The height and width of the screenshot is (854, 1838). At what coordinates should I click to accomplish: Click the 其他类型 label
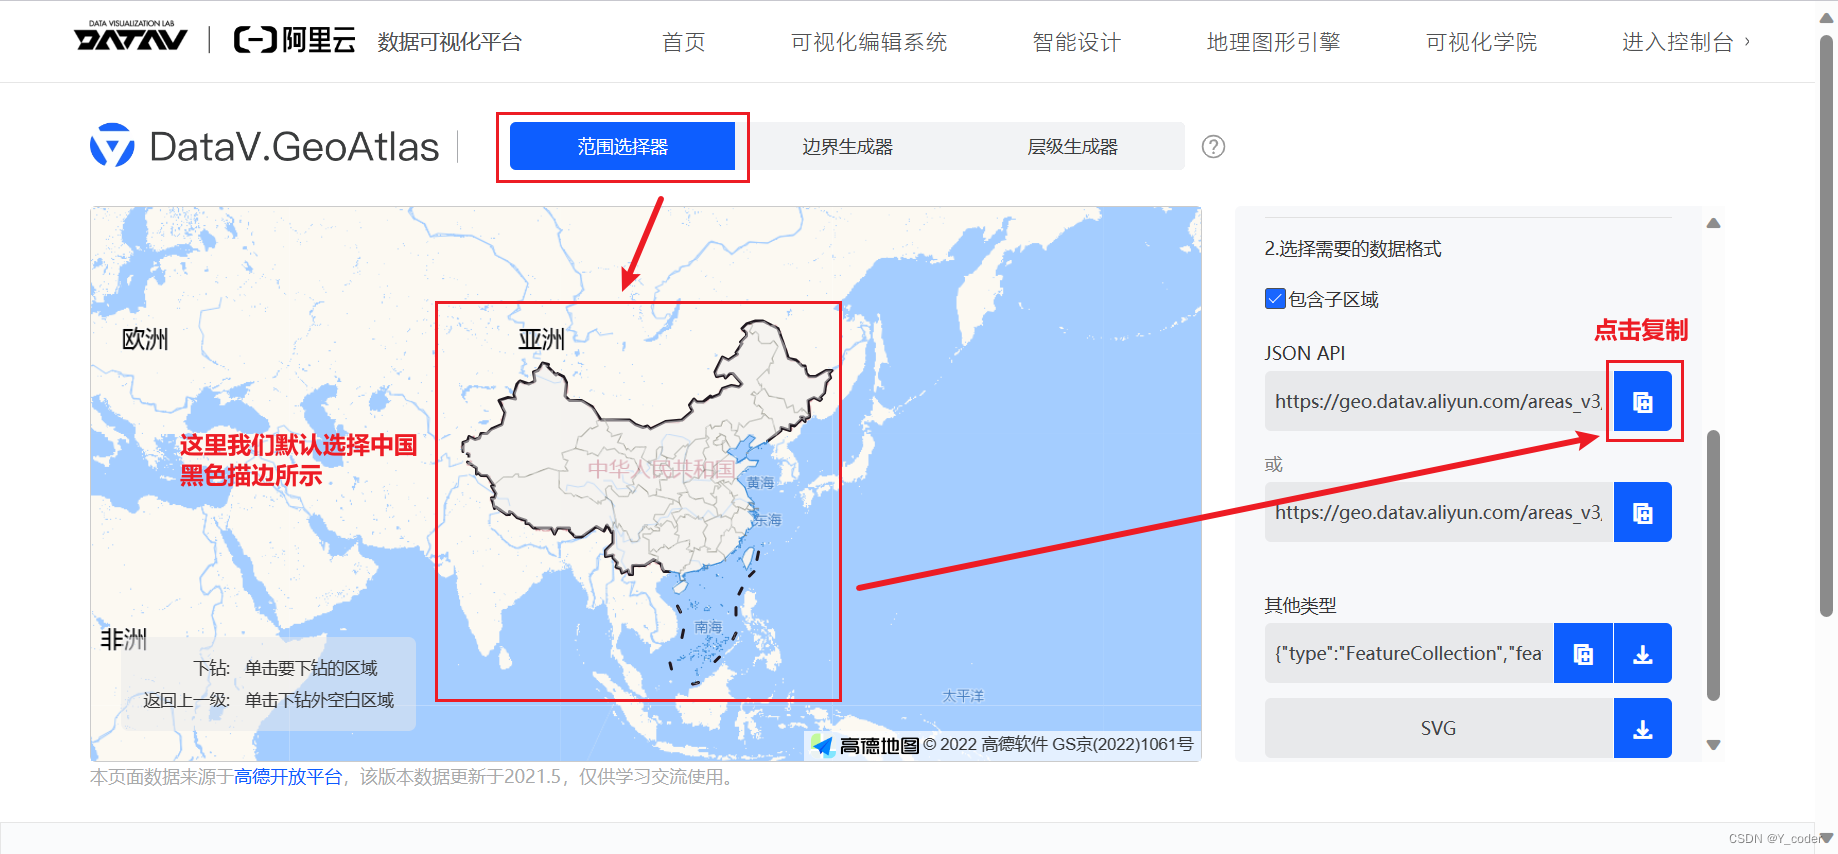pos(1300,605)
